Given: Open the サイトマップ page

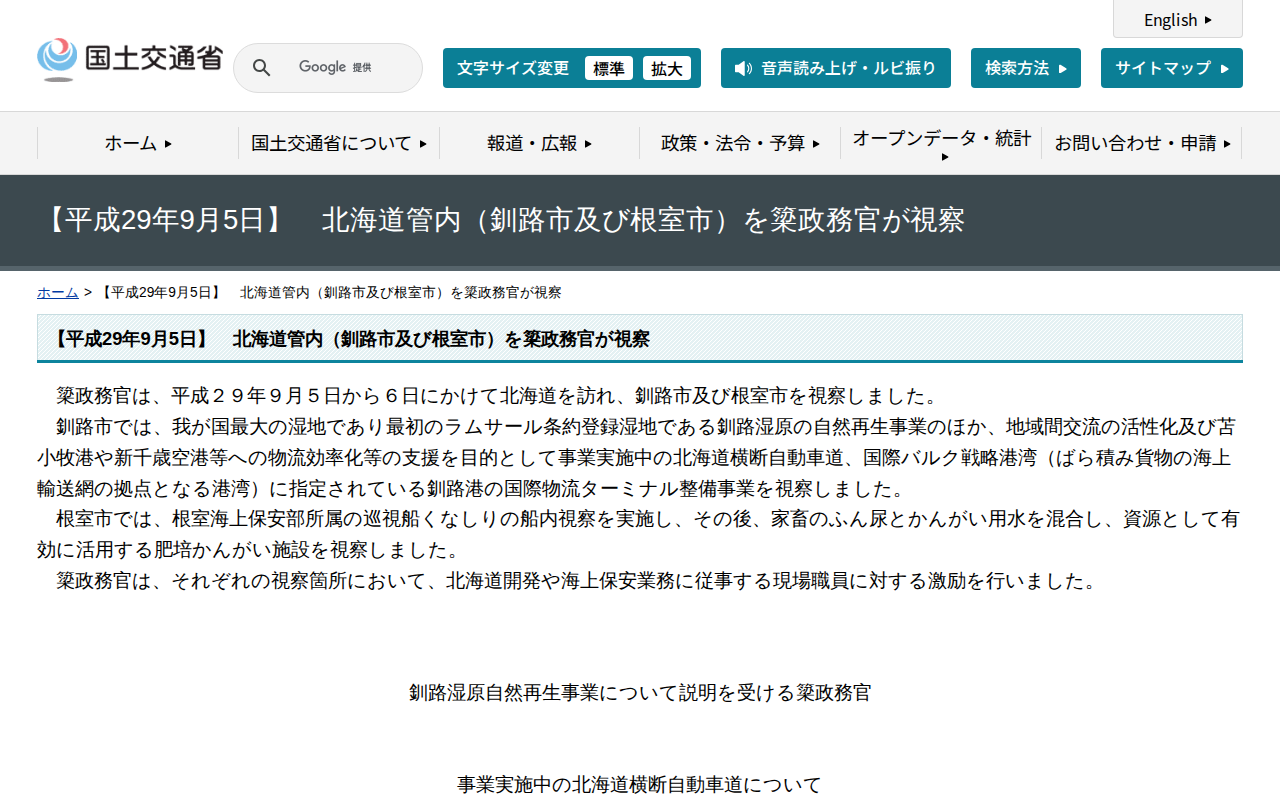Looking at the screenshot, I should point(1171,67).
